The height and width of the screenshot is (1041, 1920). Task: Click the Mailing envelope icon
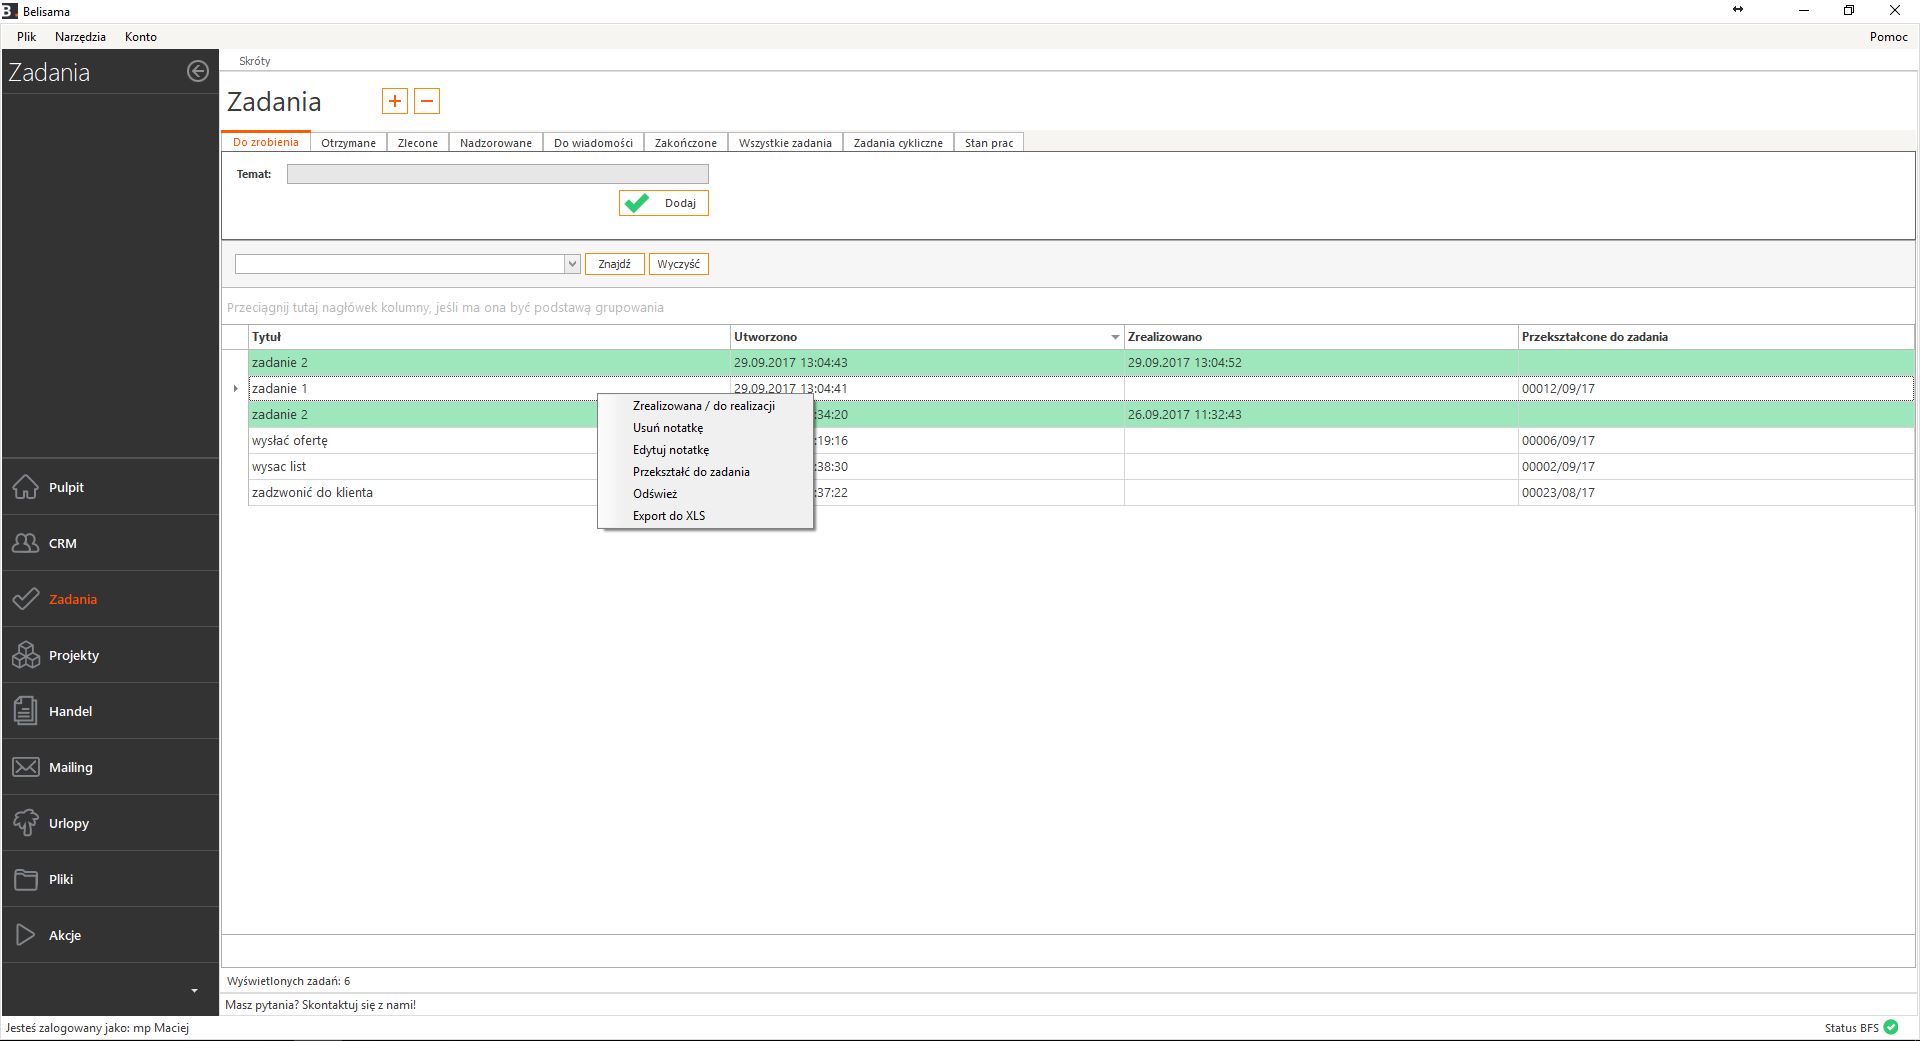(x=26, y=767)
